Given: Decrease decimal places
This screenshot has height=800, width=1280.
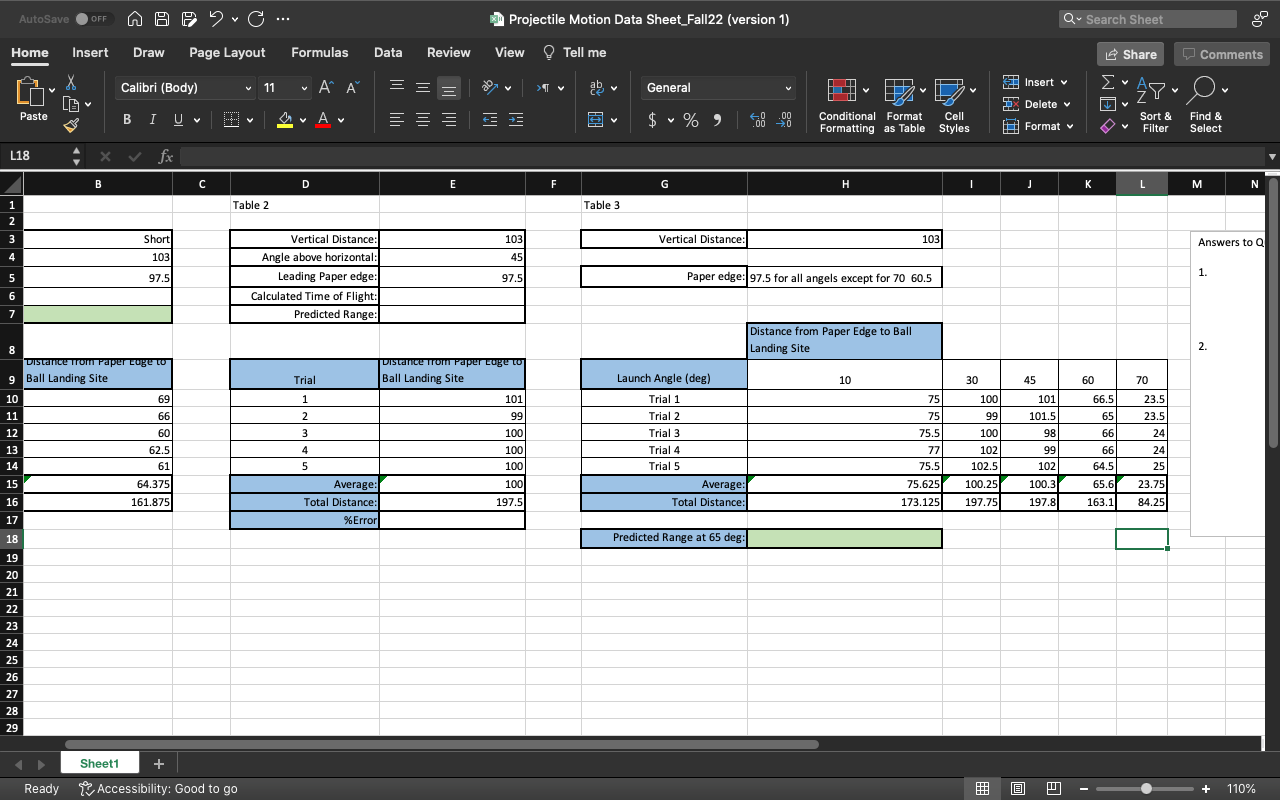Looking at the screenshot, I should 785,120.
